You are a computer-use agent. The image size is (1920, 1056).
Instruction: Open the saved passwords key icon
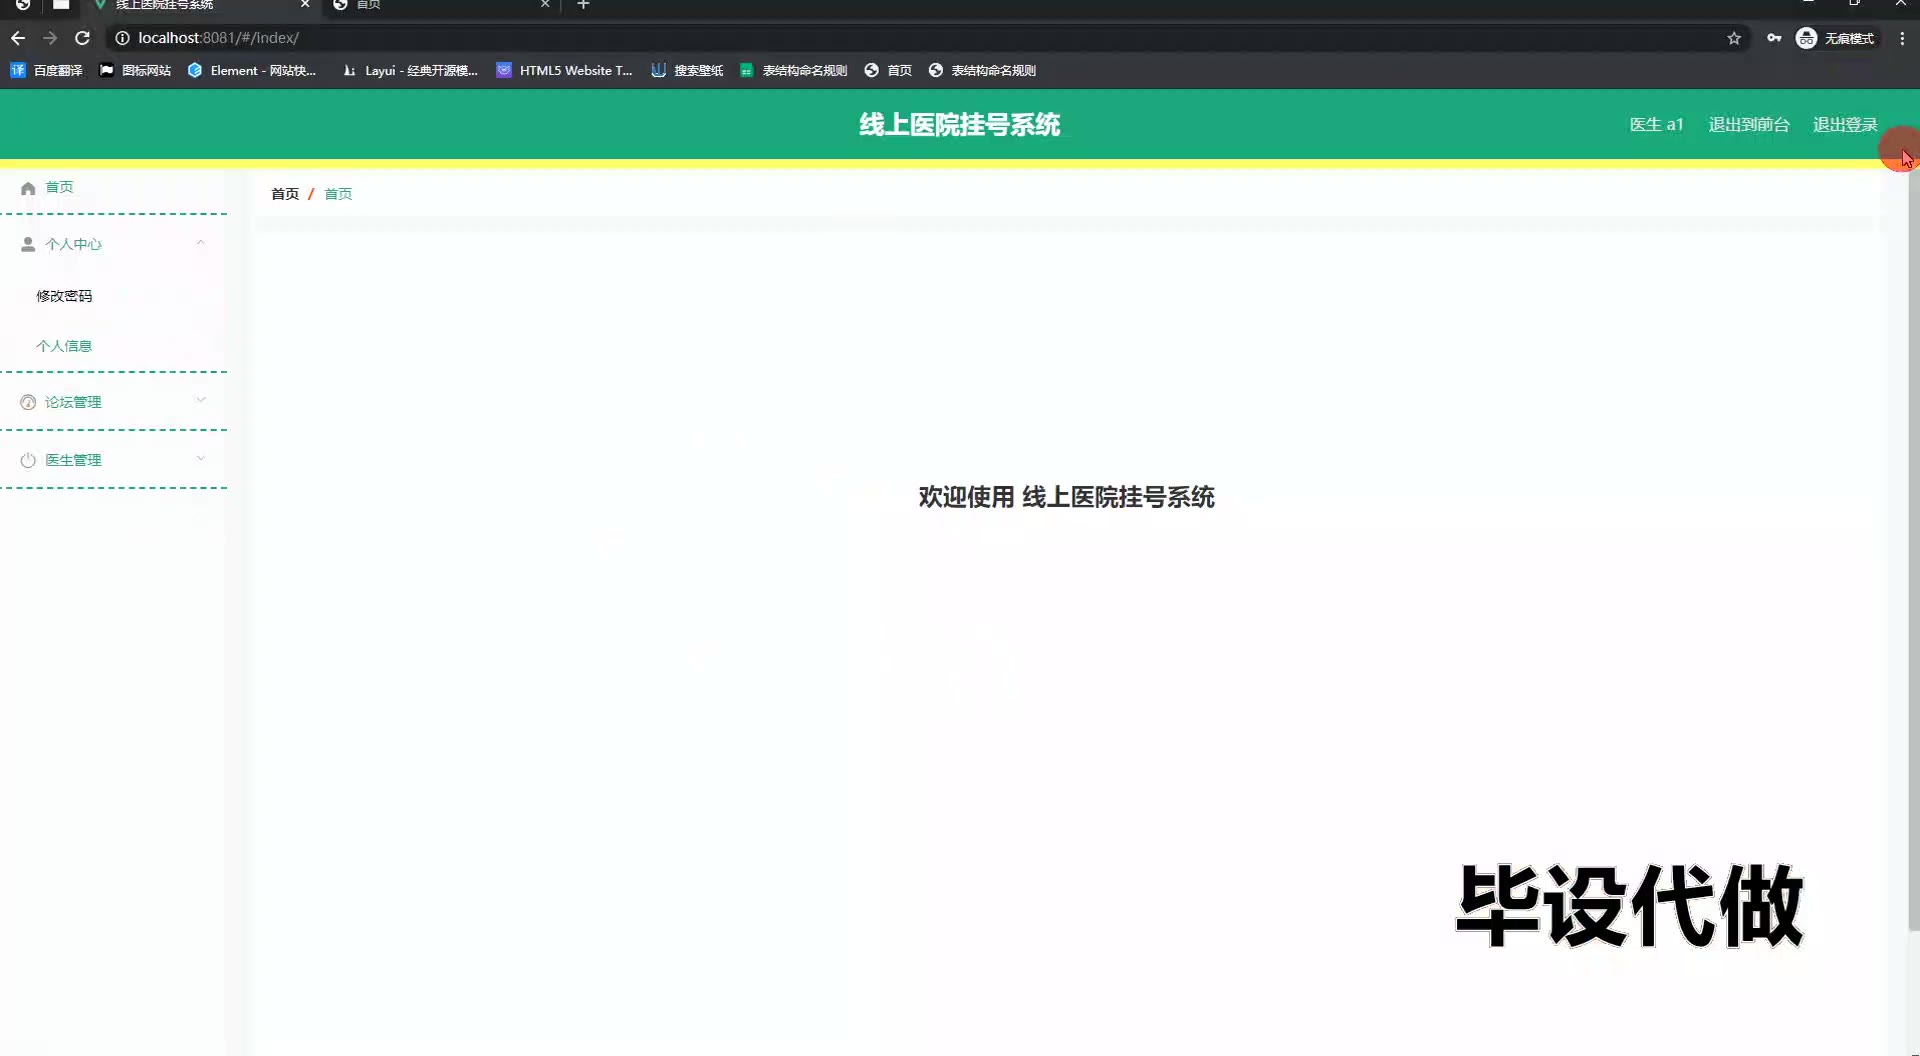tap(1774, 38)
